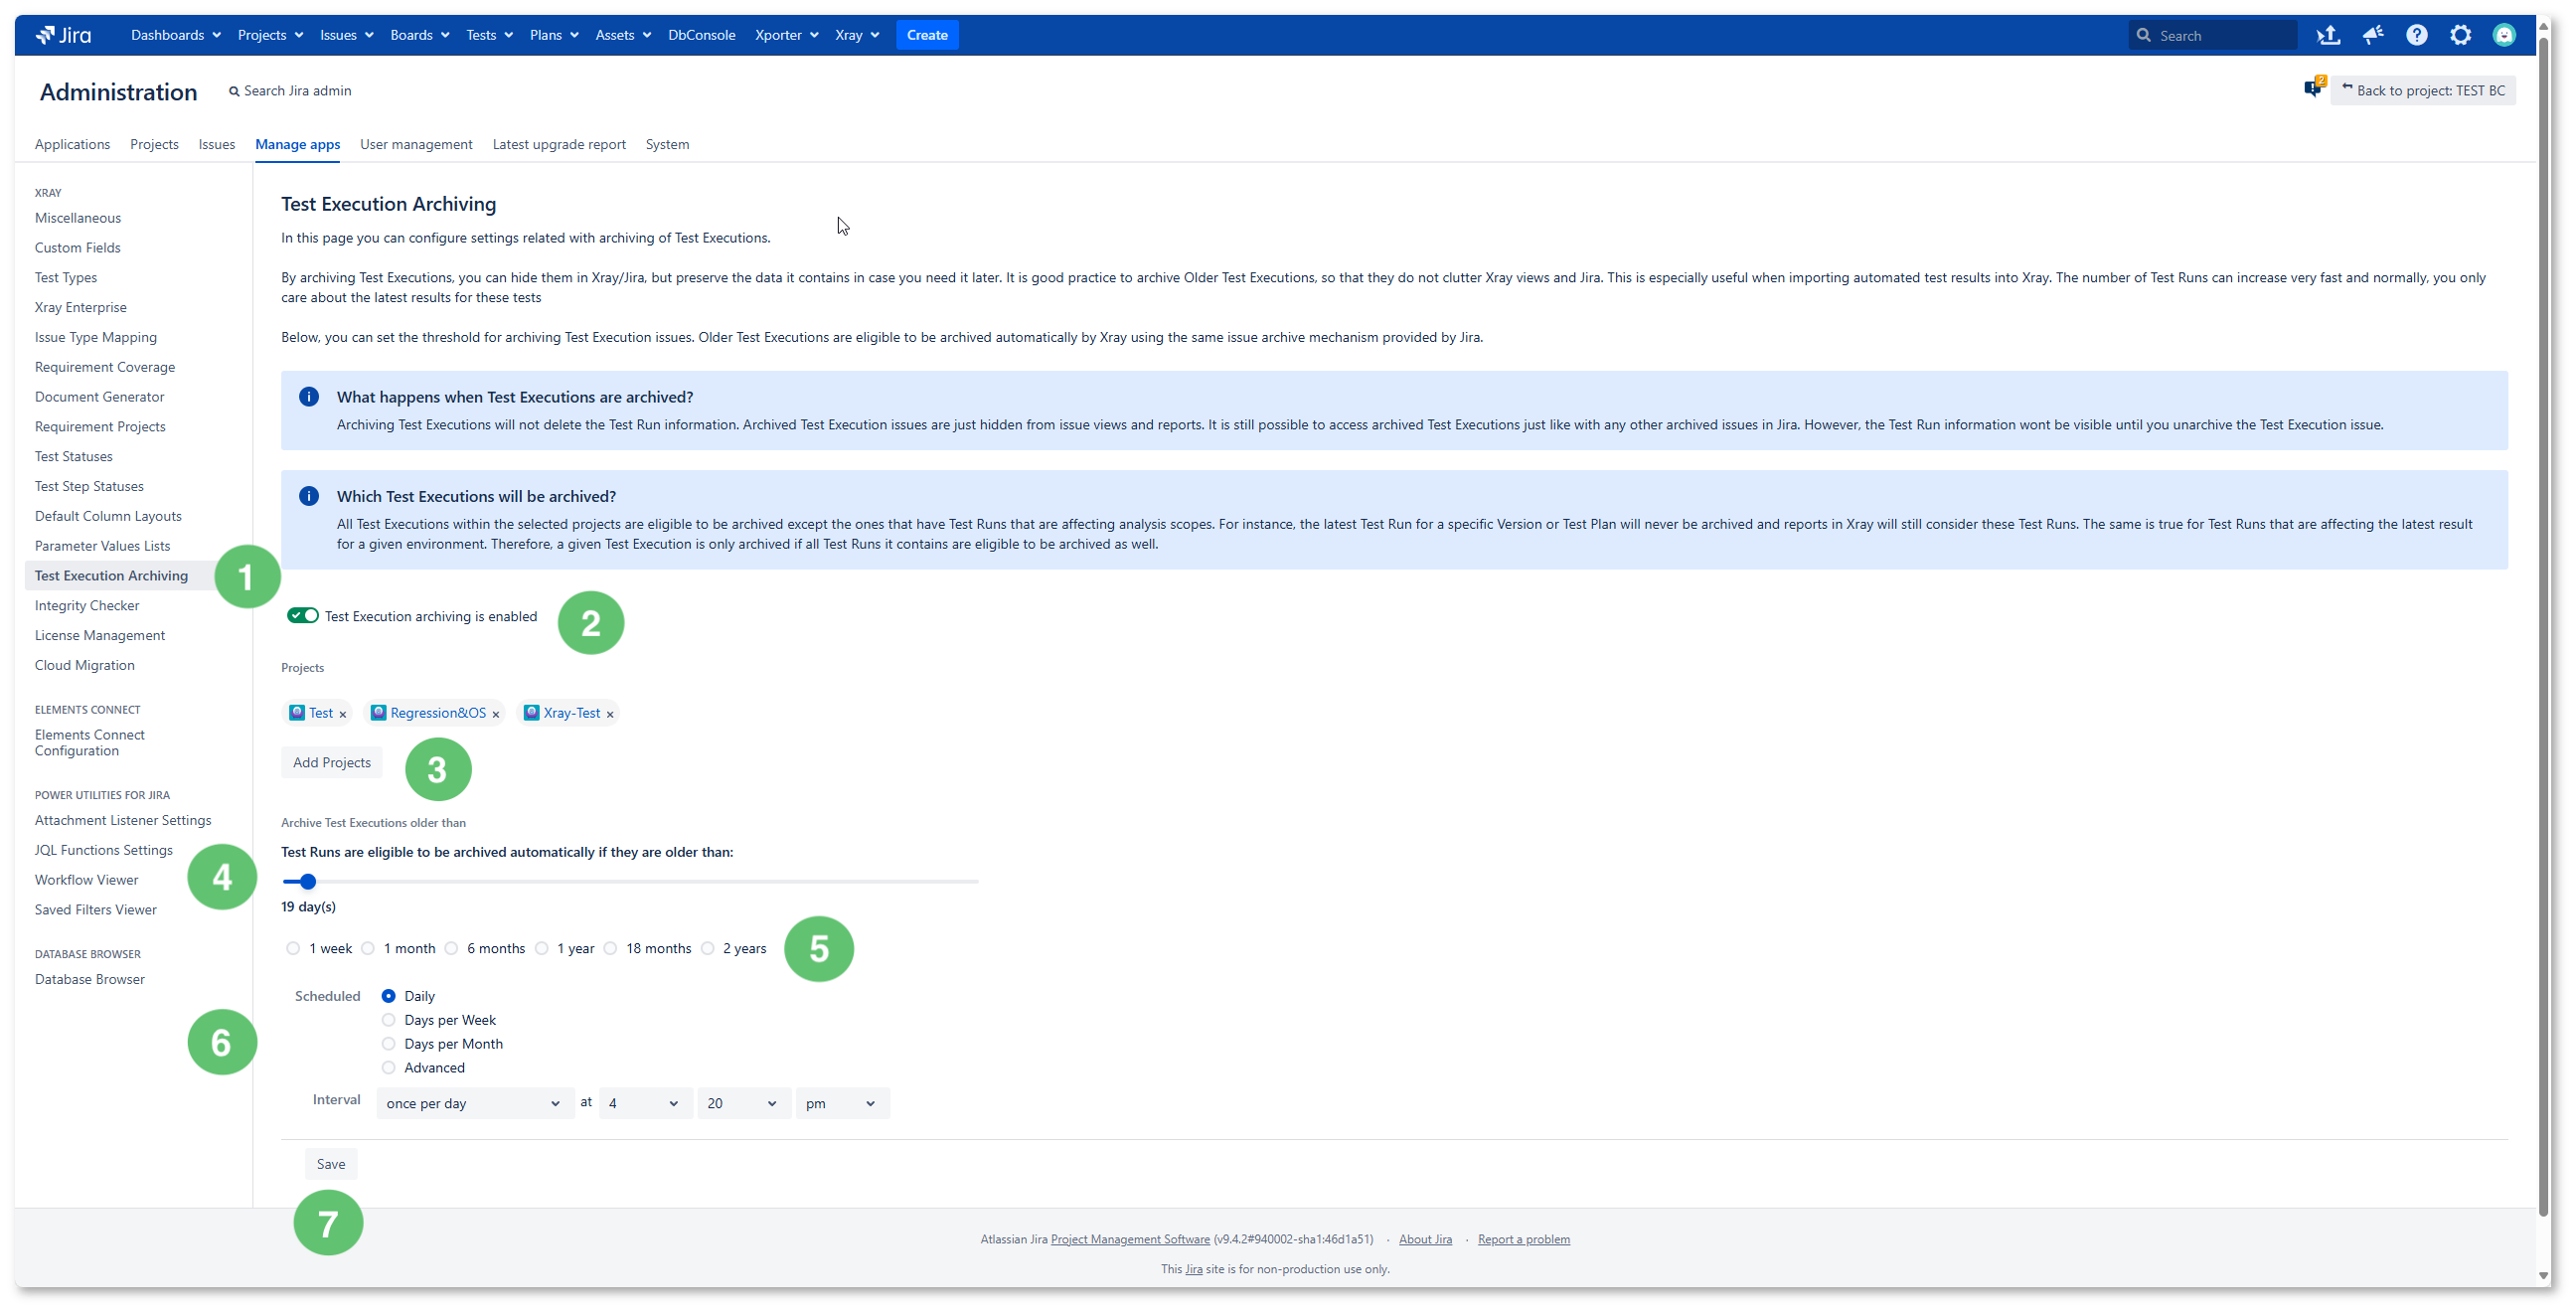Screen dimensions: 2576x1312
Task: Open the hour dropdown showing 4
Action: click(x=646, y=1103)
